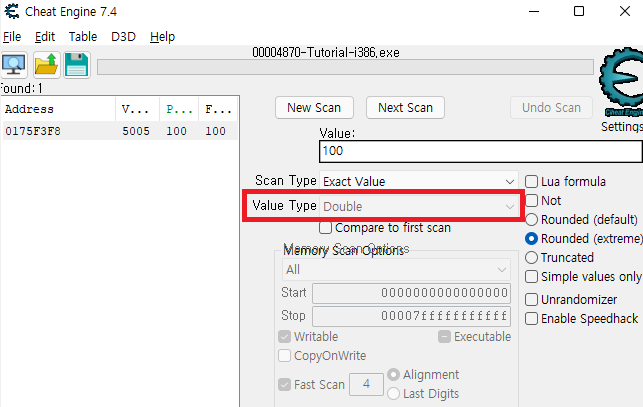643x407 pixels.
Task: Toggle the Not checkbox
Action: click(x=531, y=201)
